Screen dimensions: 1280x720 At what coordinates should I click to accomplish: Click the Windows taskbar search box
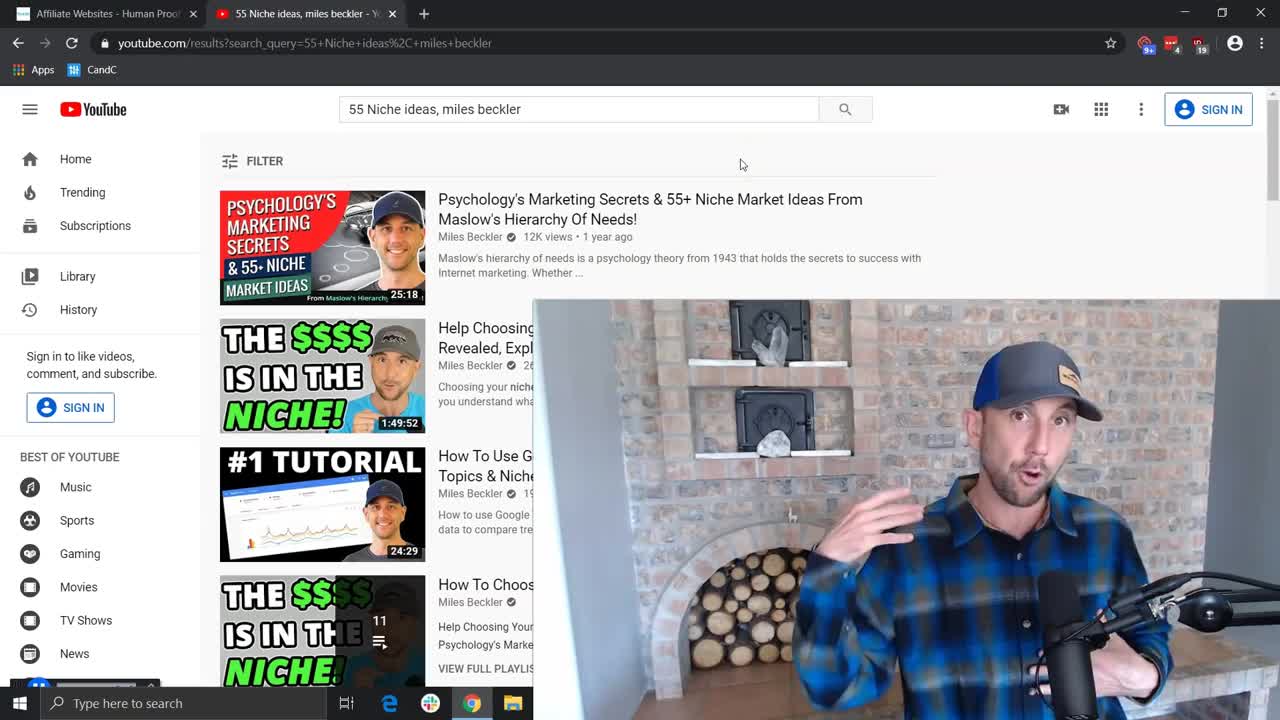pos(183,703)
